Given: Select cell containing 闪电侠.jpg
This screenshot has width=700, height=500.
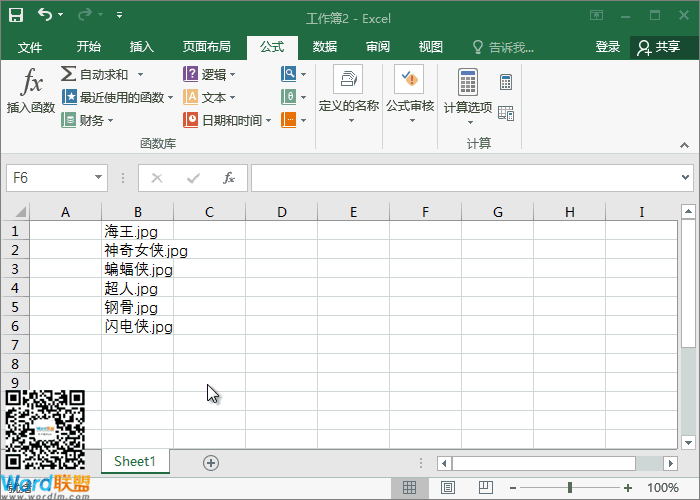Looking at the screenshot, I should [138, 326].
